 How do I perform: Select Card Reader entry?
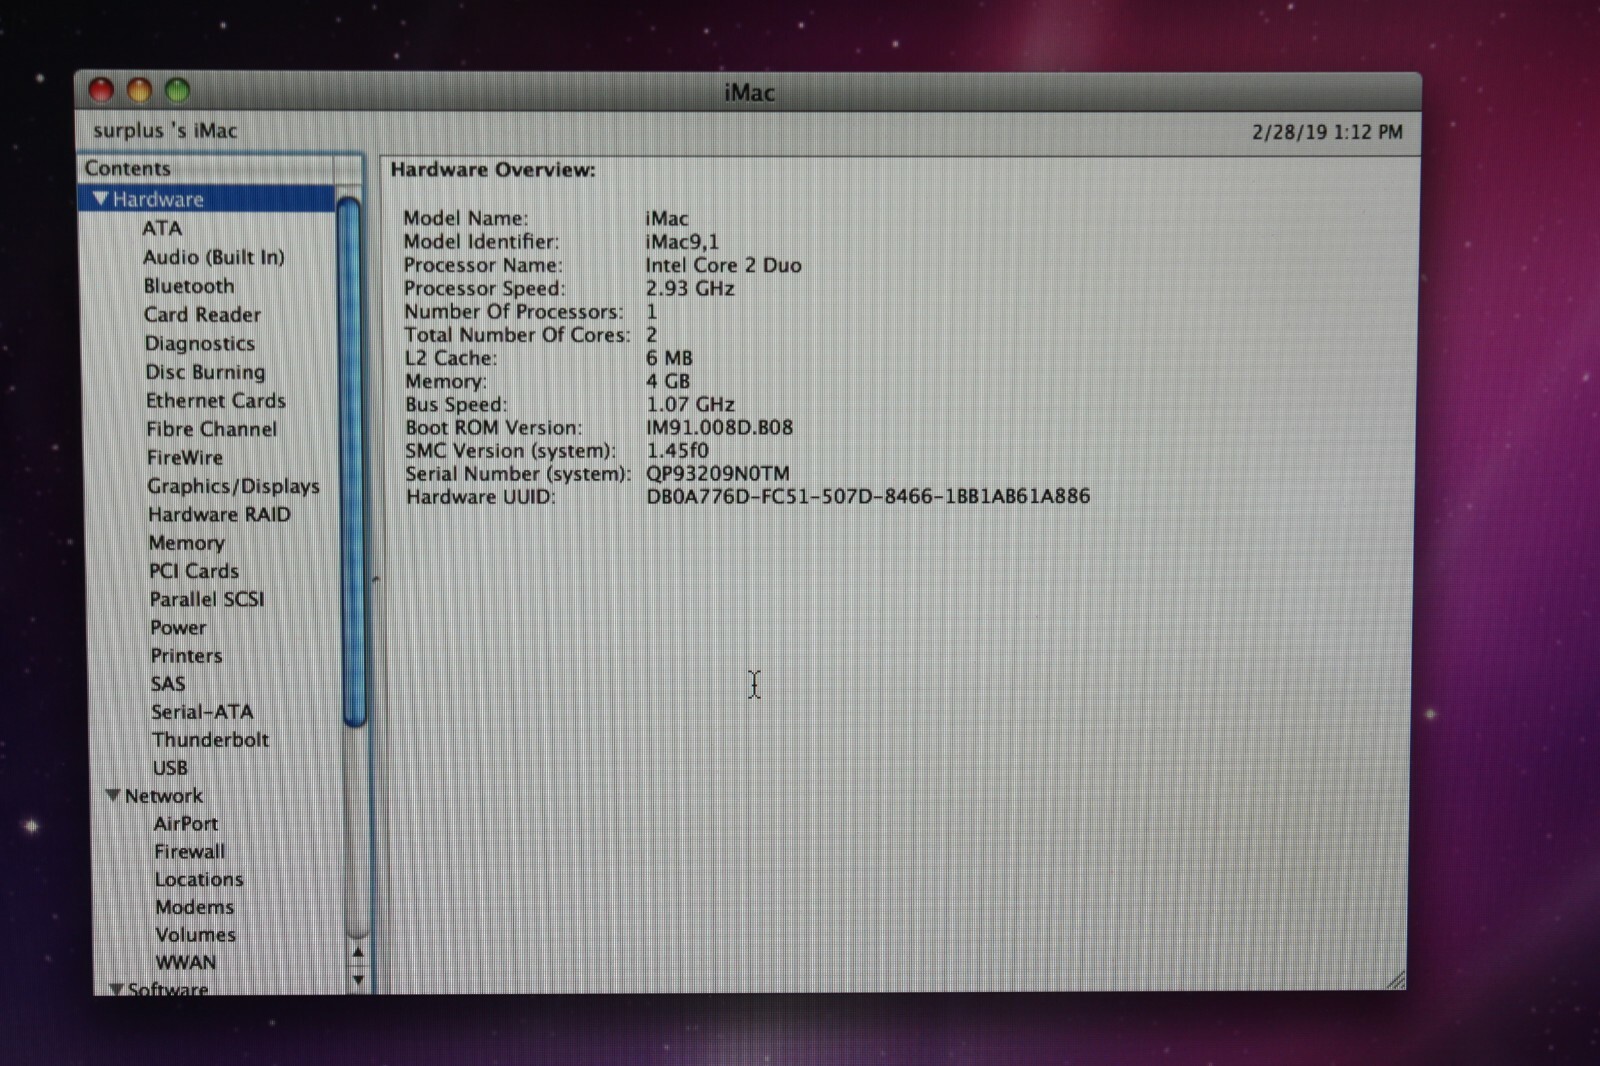[x=202, y=314]
